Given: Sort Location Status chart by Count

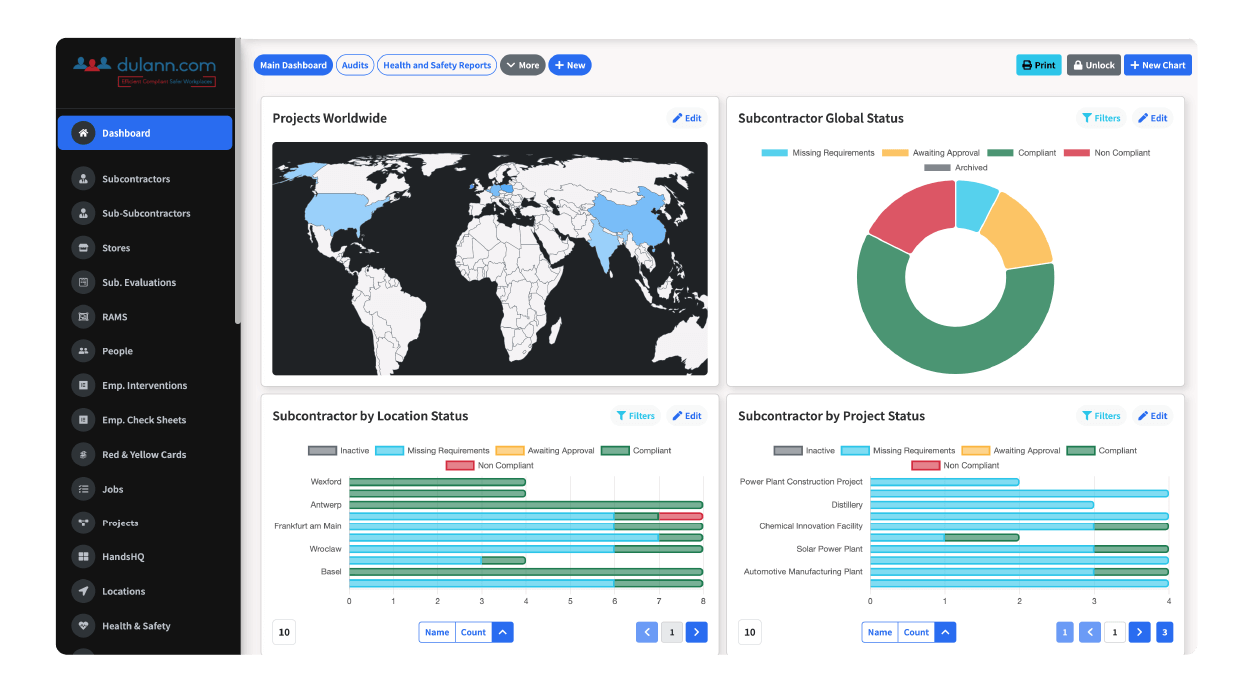Looking at the screenshot, I should click(x=473, y=632).
